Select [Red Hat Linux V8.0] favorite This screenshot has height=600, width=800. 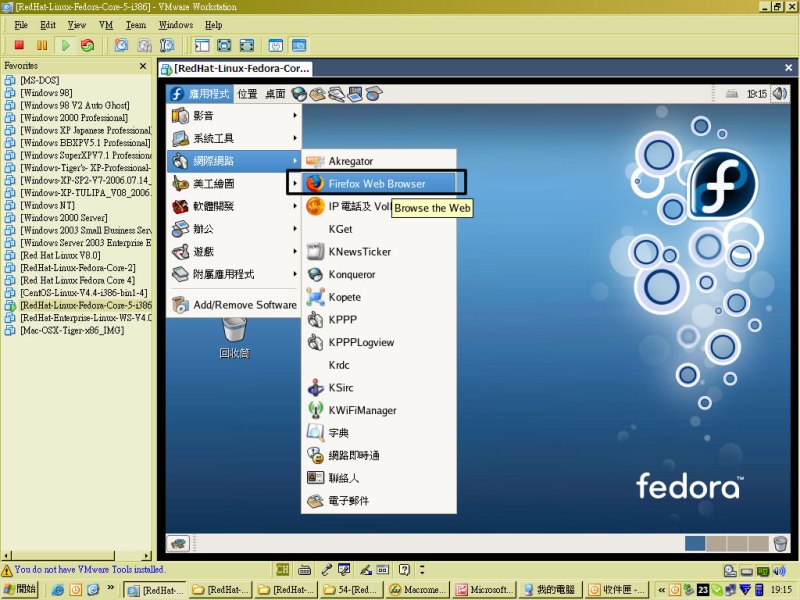[x=60, y=256]
